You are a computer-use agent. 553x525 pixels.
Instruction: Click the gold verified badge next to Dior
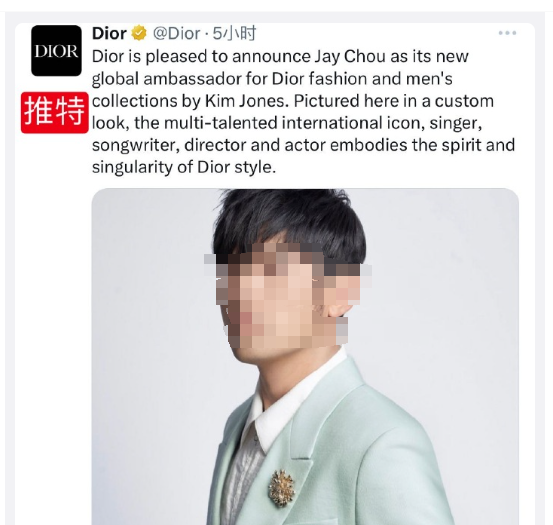pos(139,33)
